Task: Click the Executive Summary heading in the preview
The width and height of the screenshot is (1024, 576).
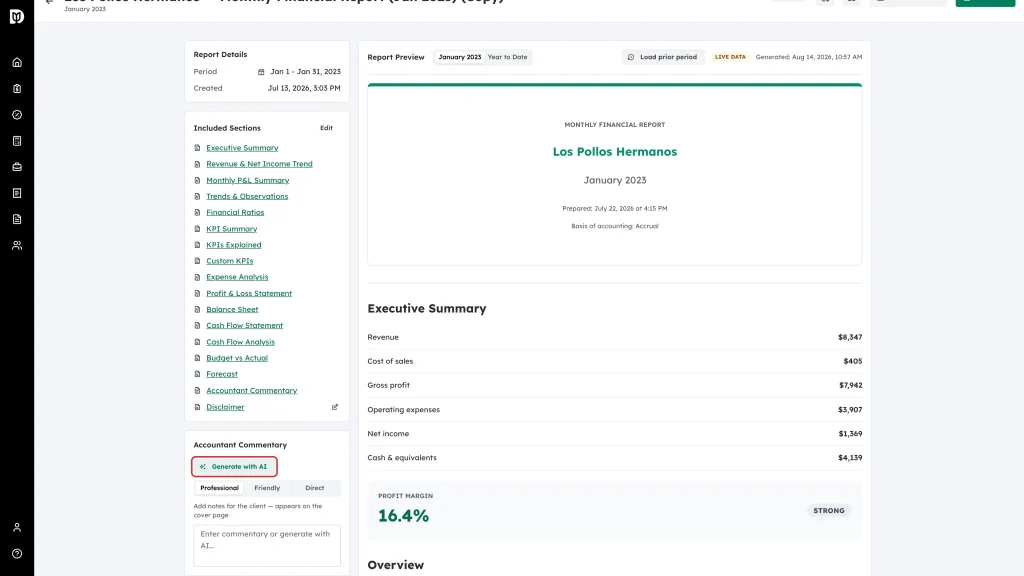Action: pyautogui.click(x=426, y=309)
